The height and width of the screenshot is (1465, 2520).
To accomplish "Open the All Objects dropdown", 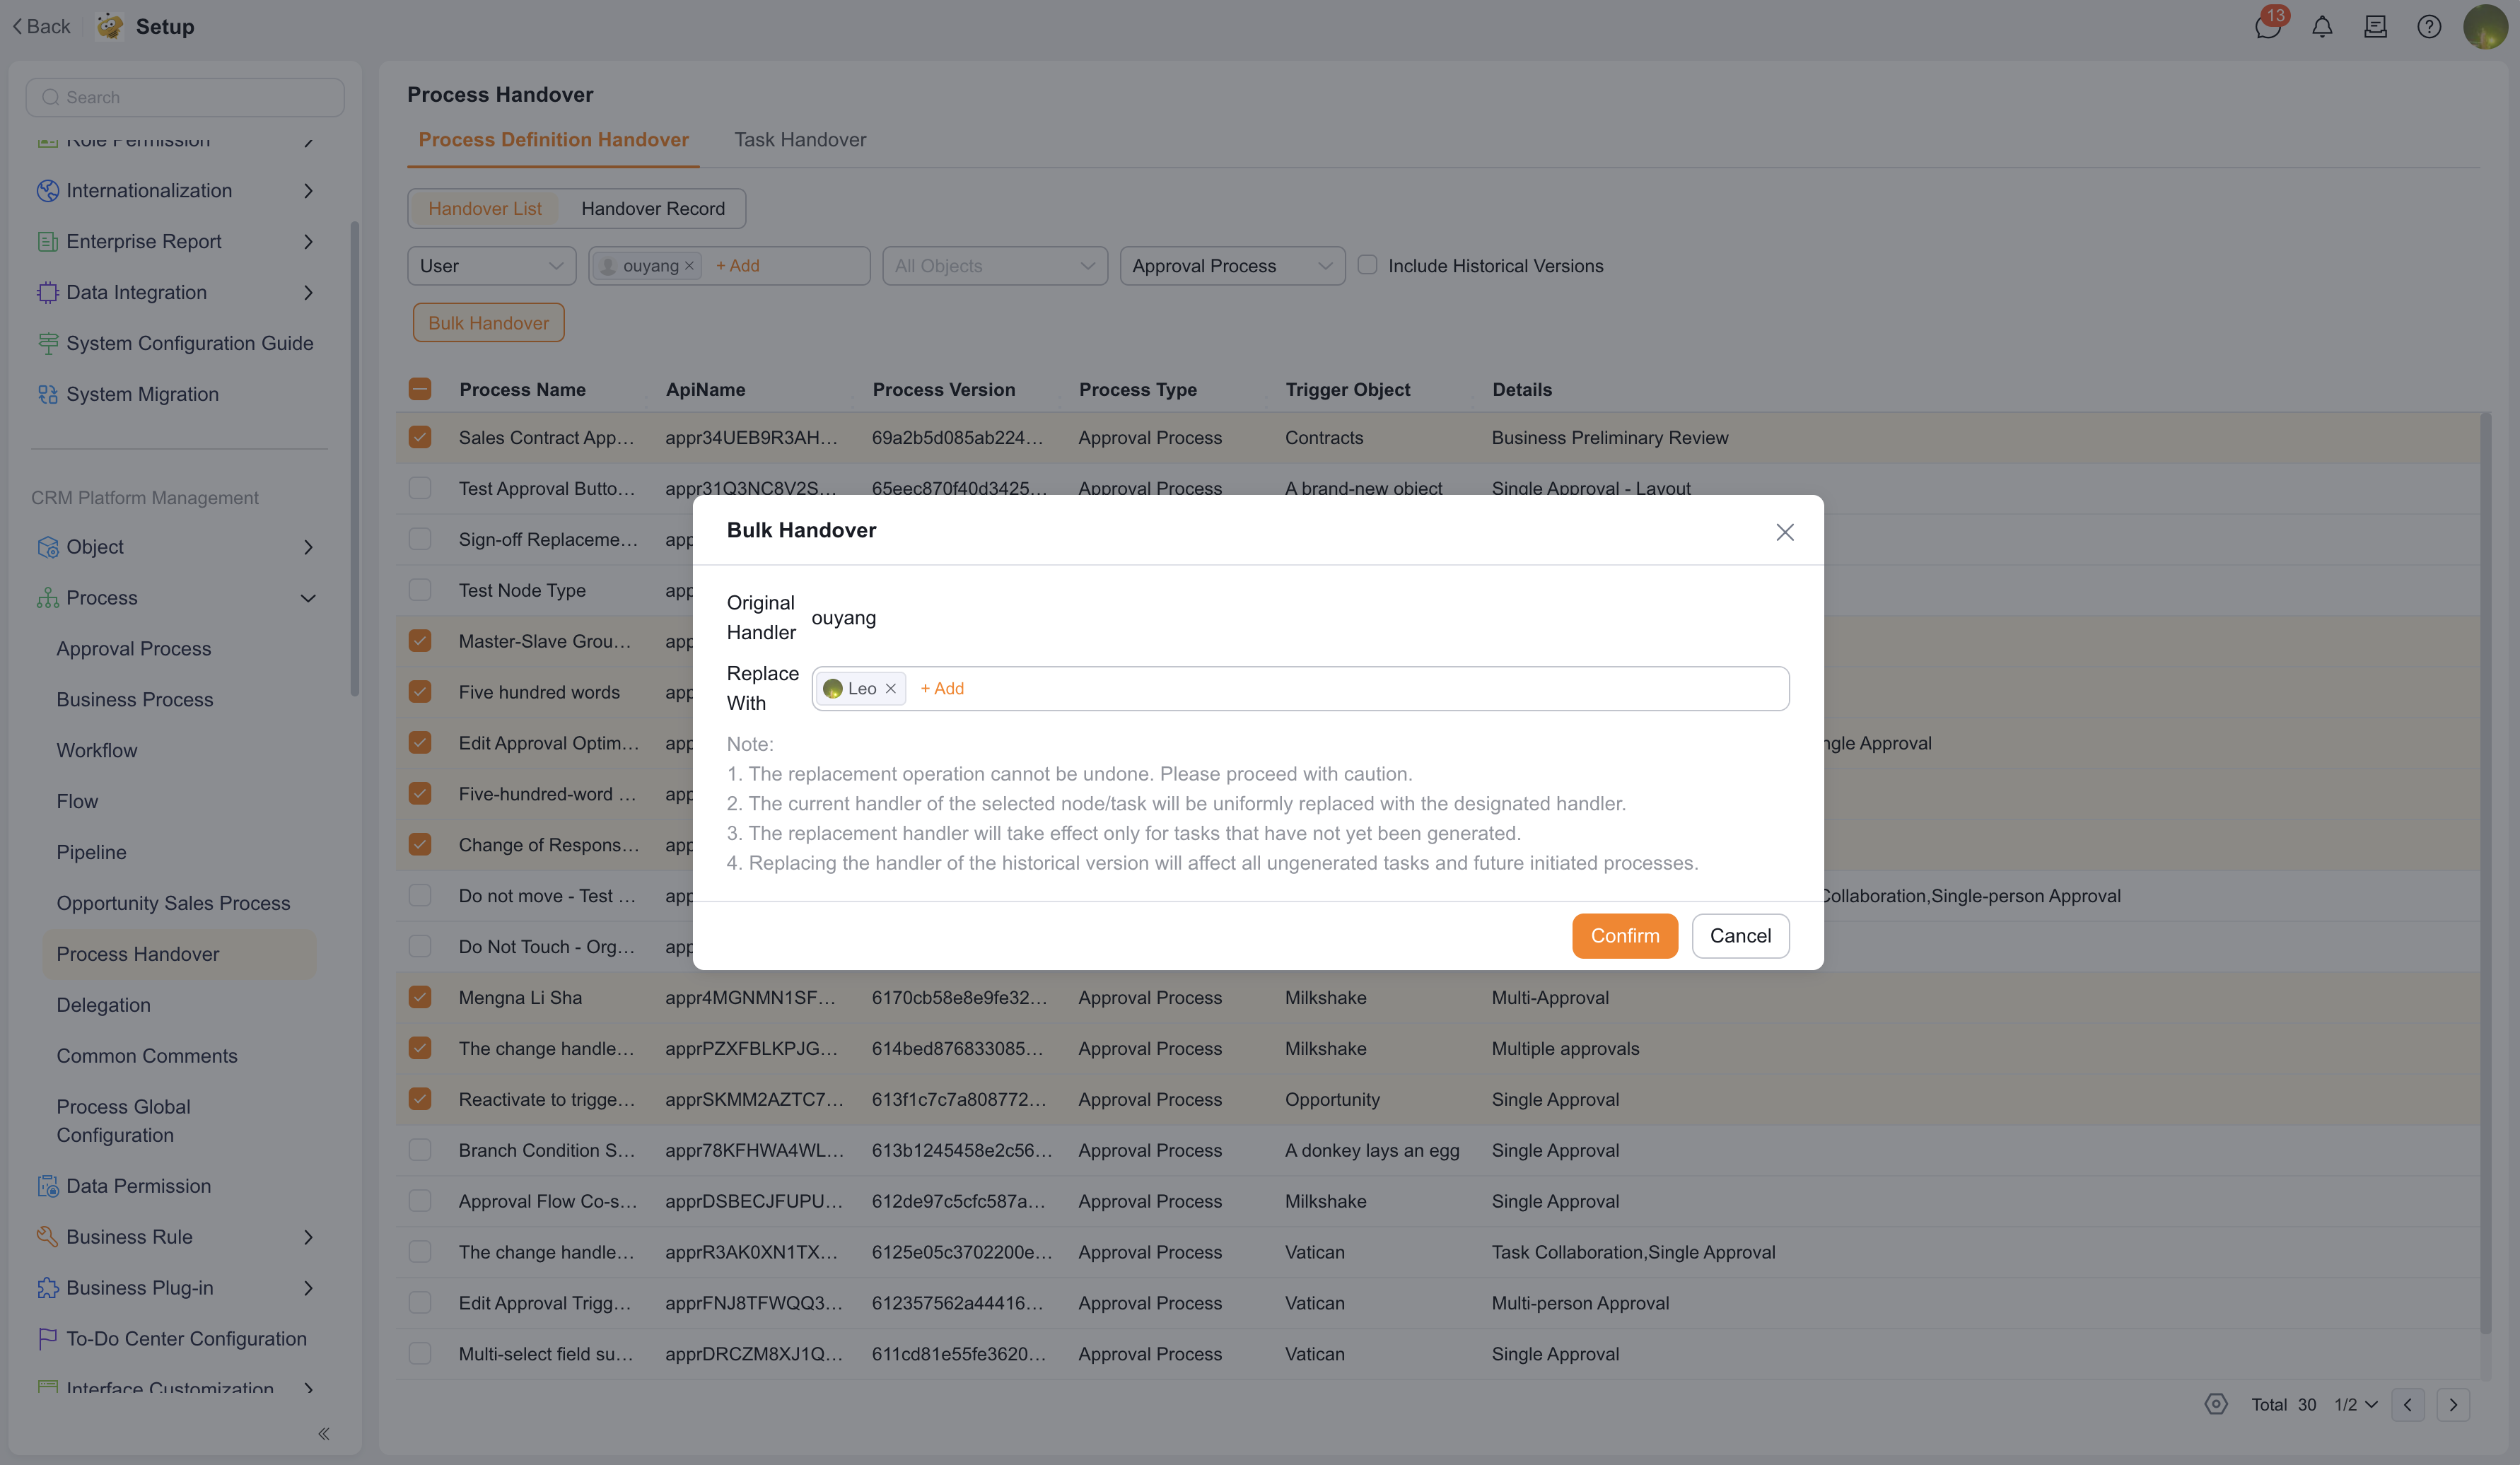I will [x=994, y=266].
